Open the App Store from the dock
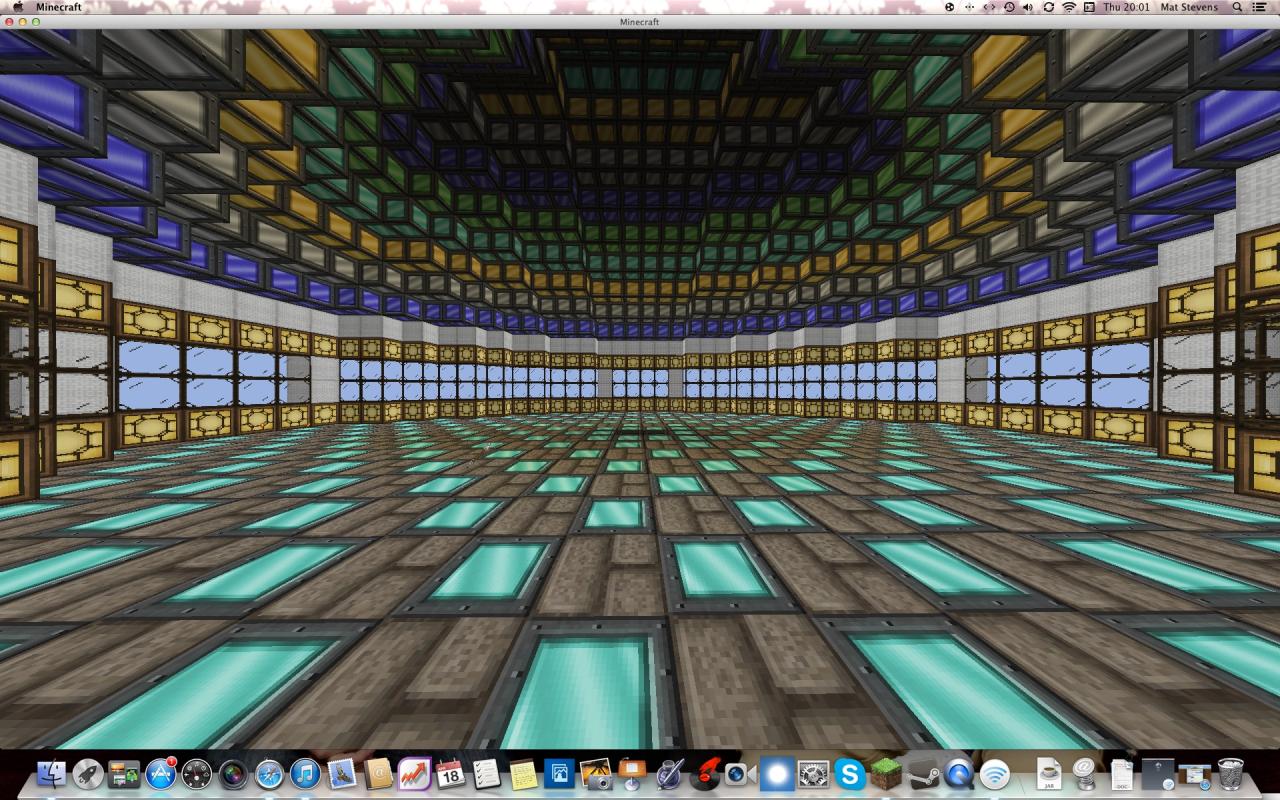The height and width of the screenshot is (800, 1280). point(158,775)
